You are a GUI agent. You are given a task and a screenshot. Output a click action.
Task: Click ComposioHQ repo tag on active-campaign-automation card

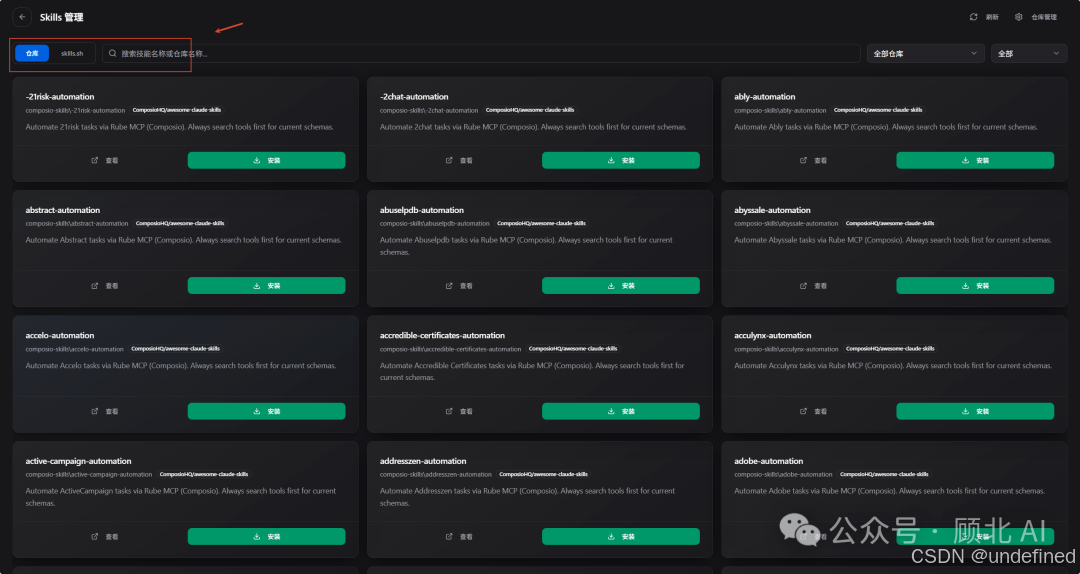point(204,474)
